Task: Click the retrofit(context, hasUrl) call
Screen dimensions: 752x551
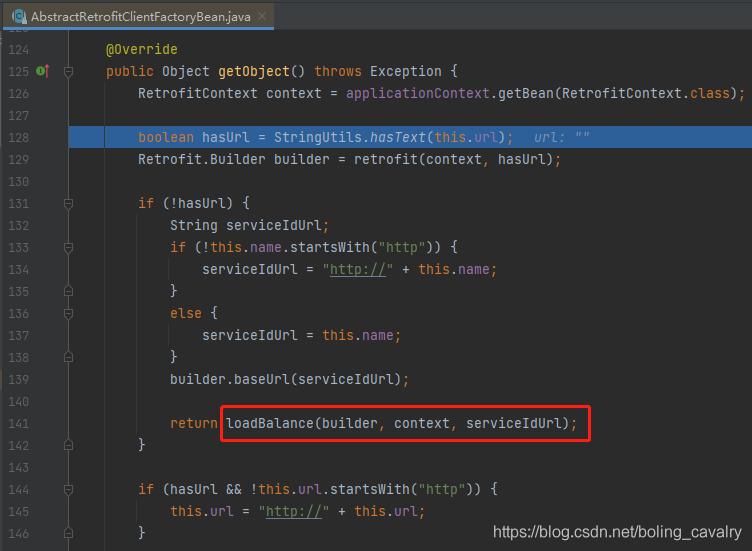Action: click(454, 160)
